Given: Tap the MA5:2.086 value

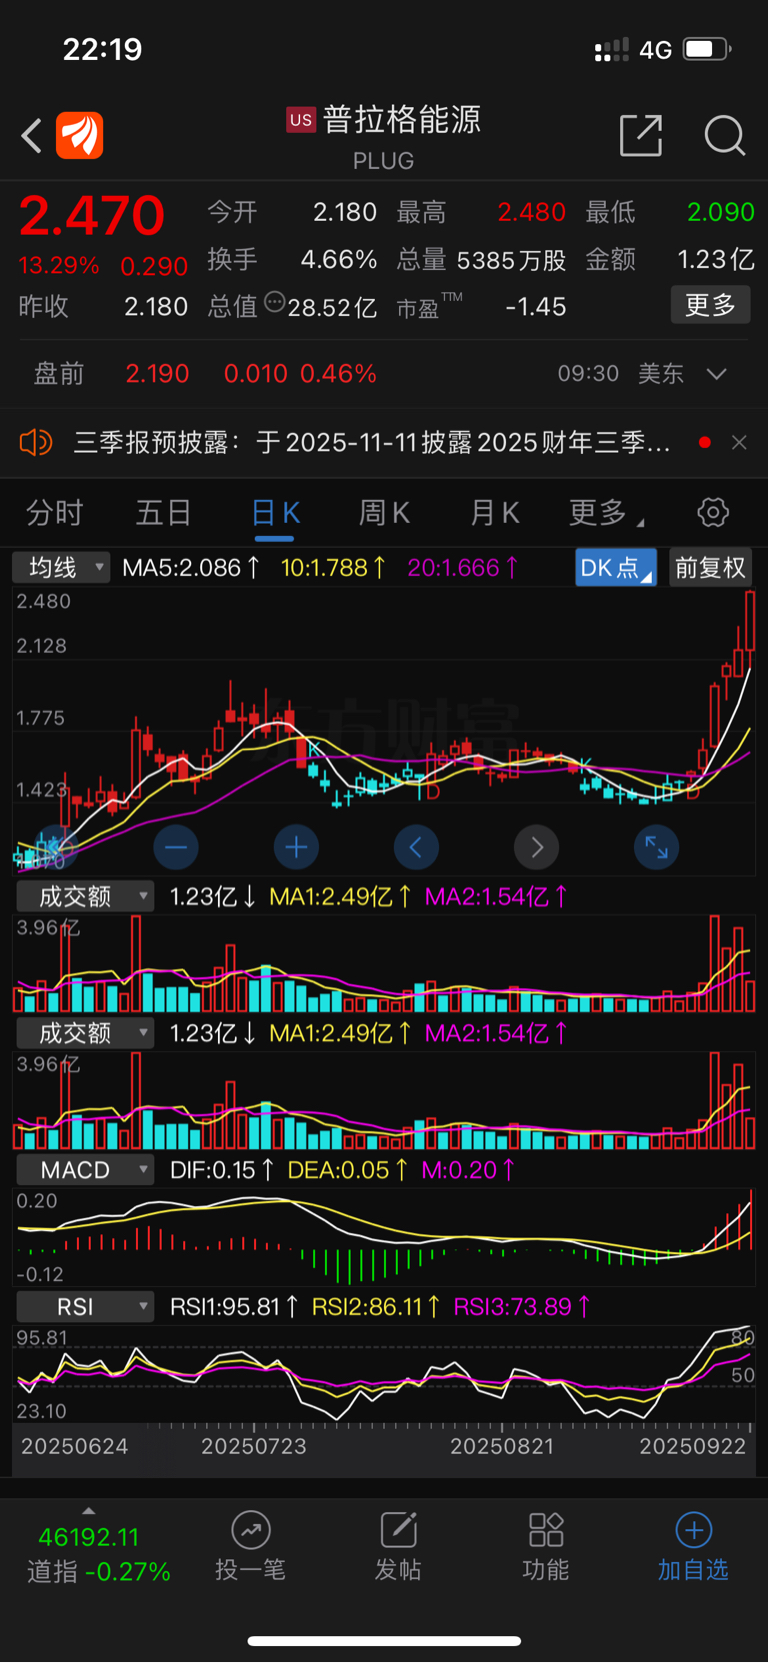Looking at the screenshot, I should pos(190,568).
